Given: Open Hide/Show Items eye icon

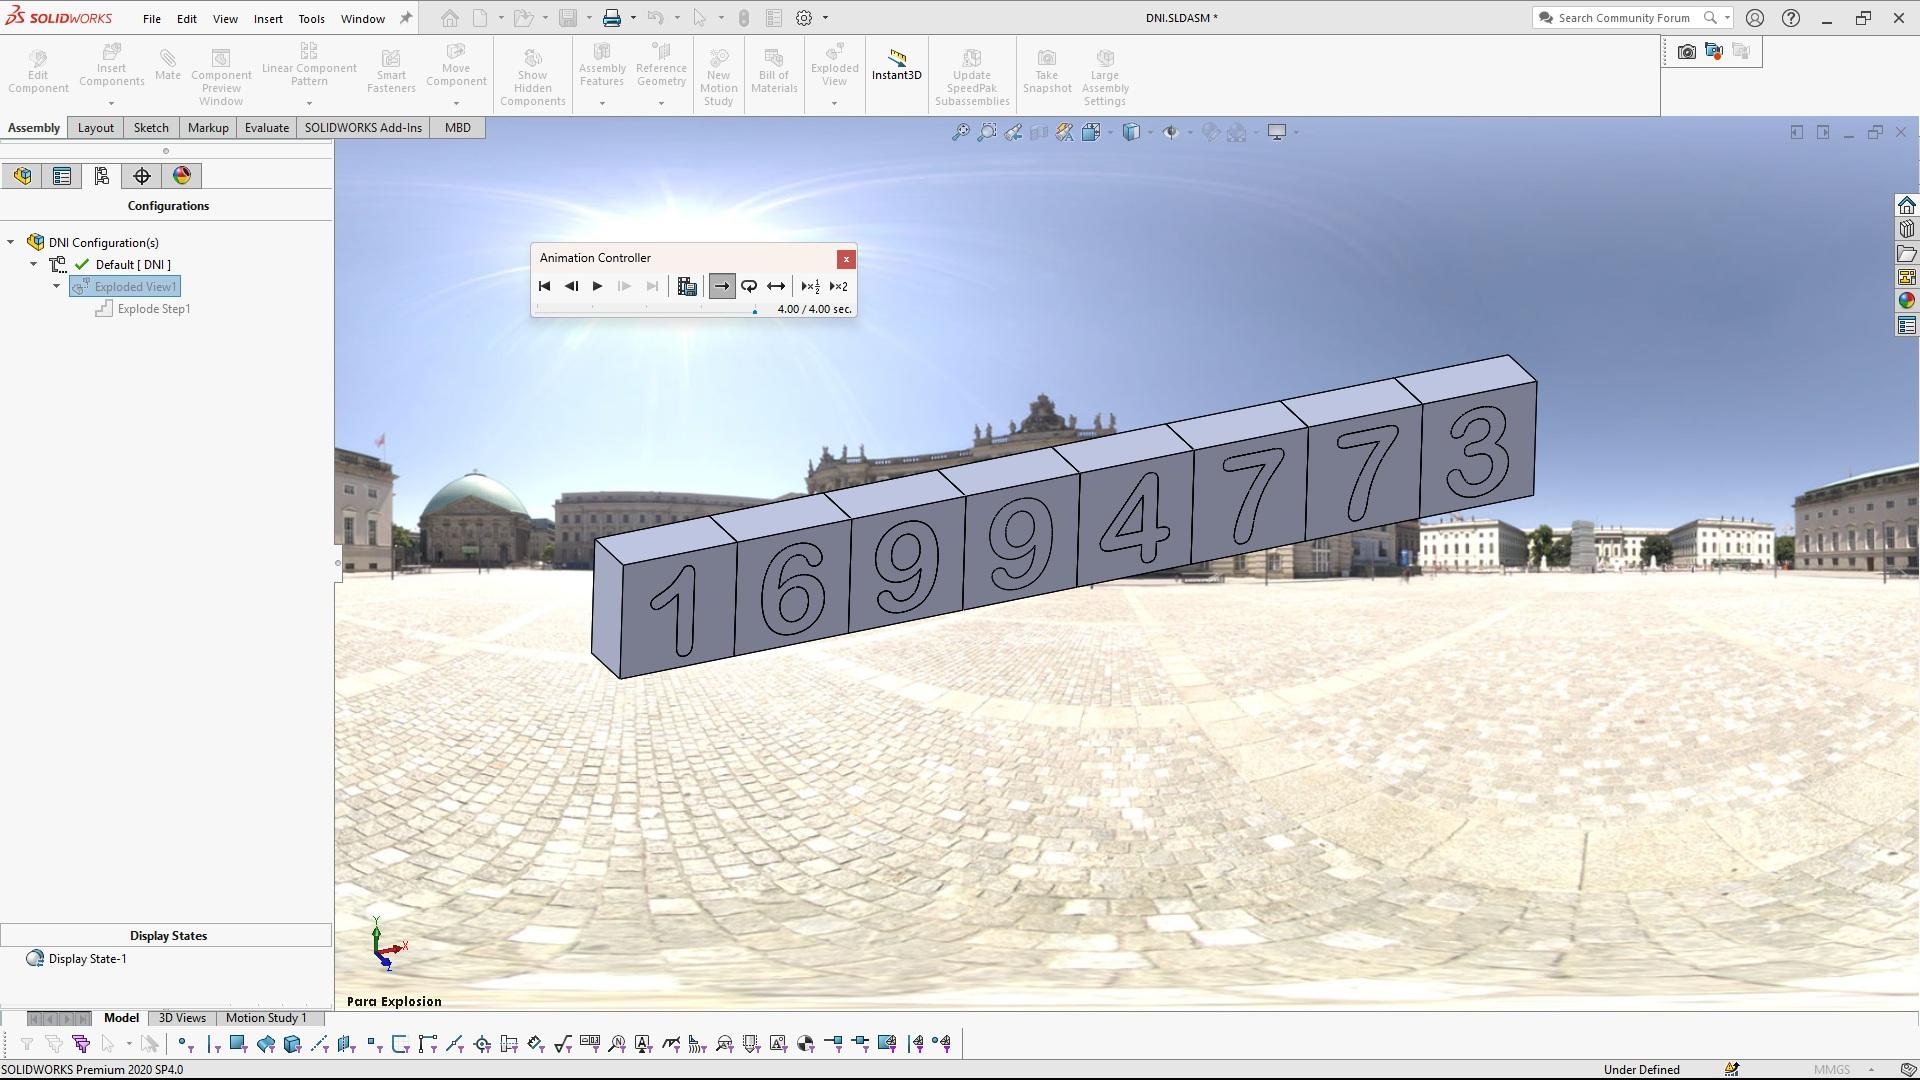Looking at the screenshot, I should pos(1170,132).
